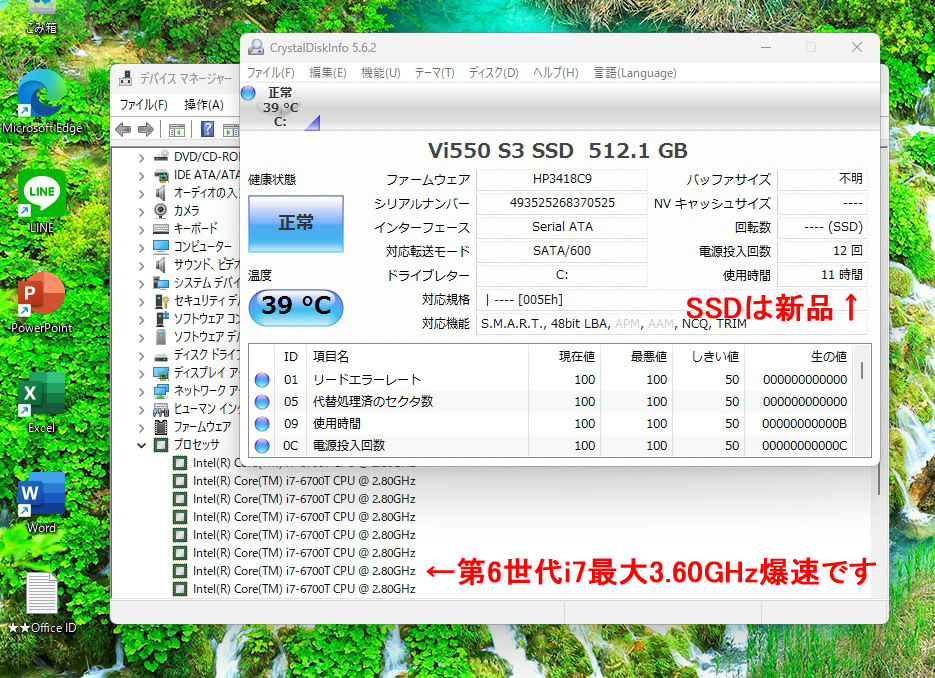Minimize the CrystalDiskInfo window
The width and height of the screenshot is (935, 678).
pos(766,47)
